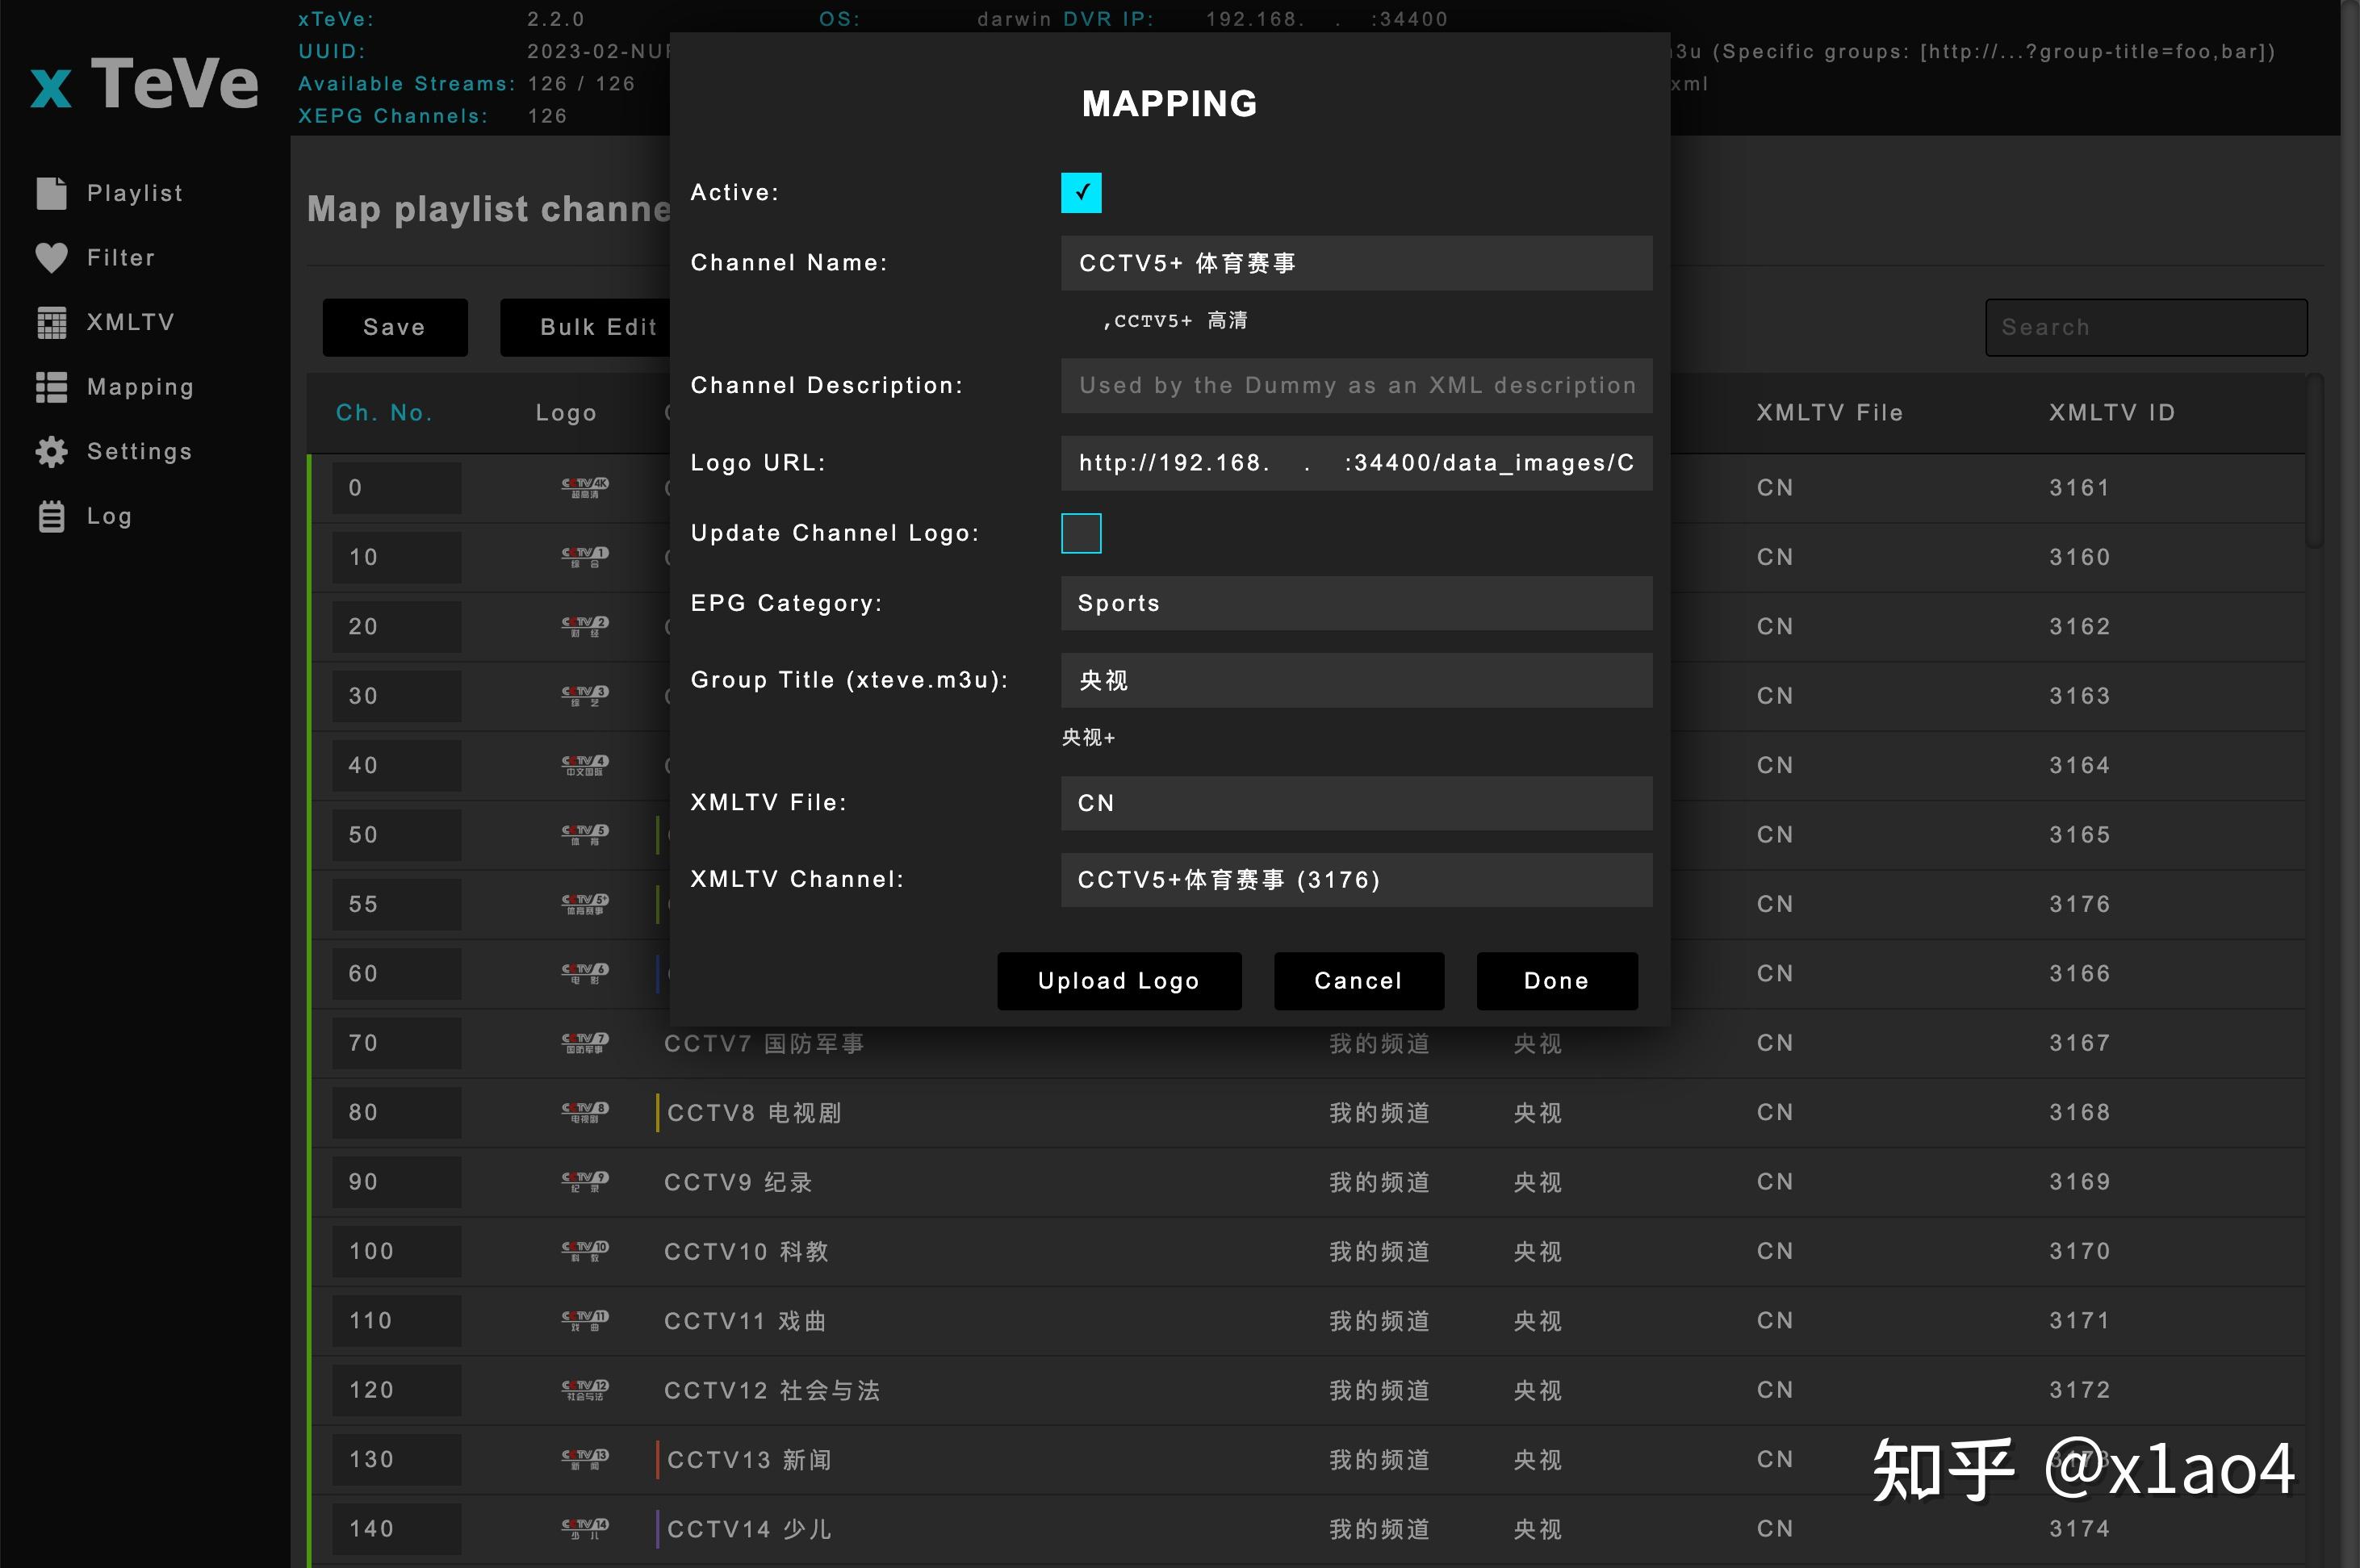Click the CCTV13 channel logo
The height and width of the screenshot is (1568, 2360).
point(584,1459)
